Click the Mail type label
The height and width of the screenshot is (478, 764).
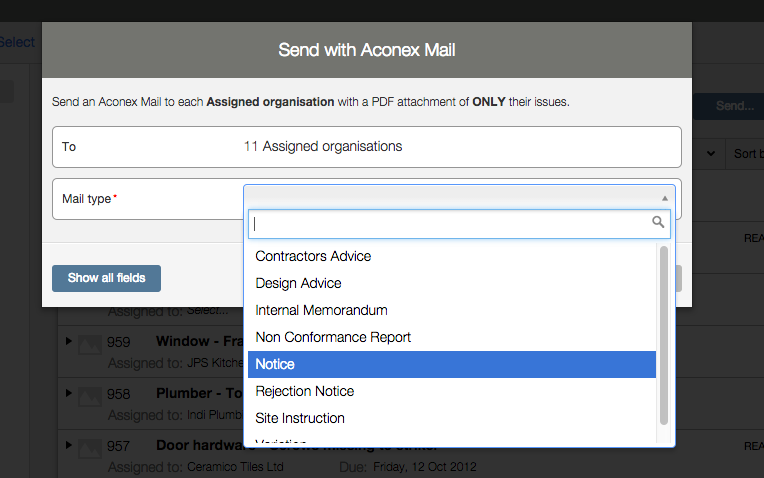pos(87,199)
